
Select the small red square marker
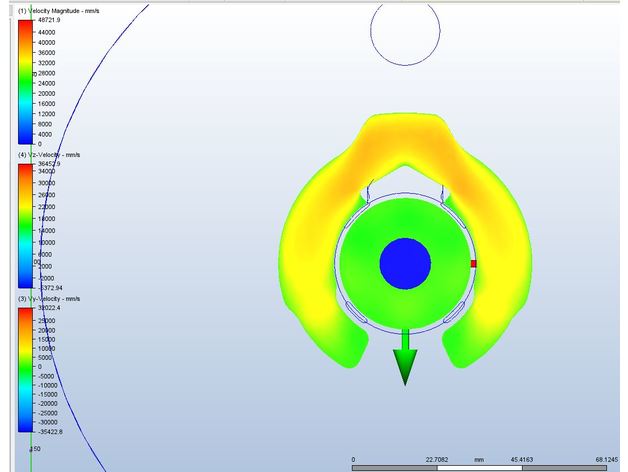[x=473, y=264]
